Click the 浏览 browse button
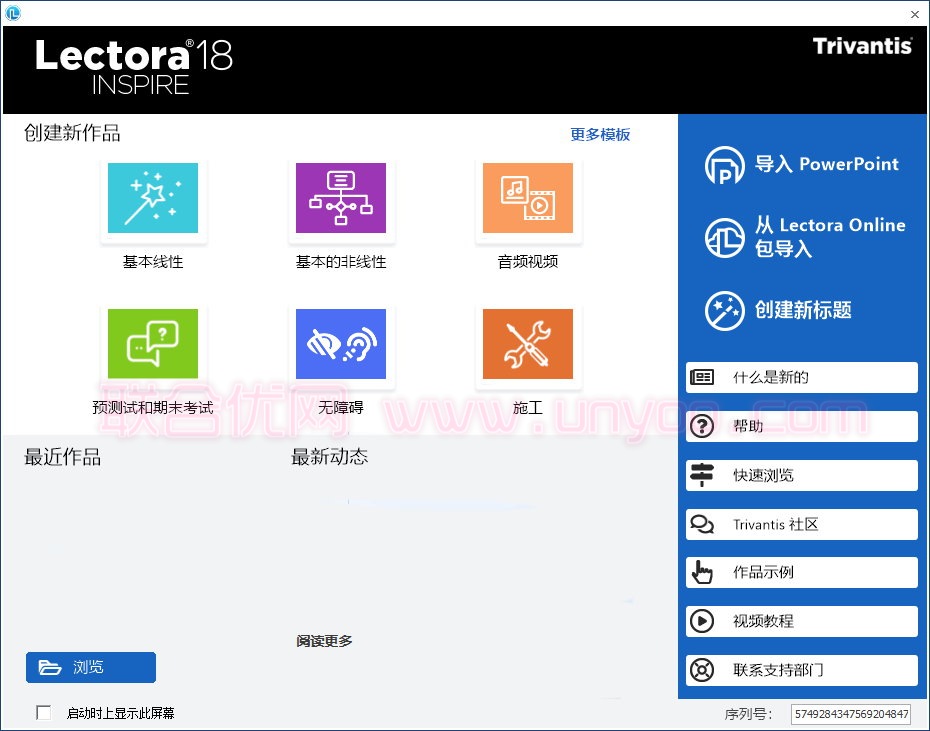The width and height of the screenshot is (930, 731). point(91,667)
